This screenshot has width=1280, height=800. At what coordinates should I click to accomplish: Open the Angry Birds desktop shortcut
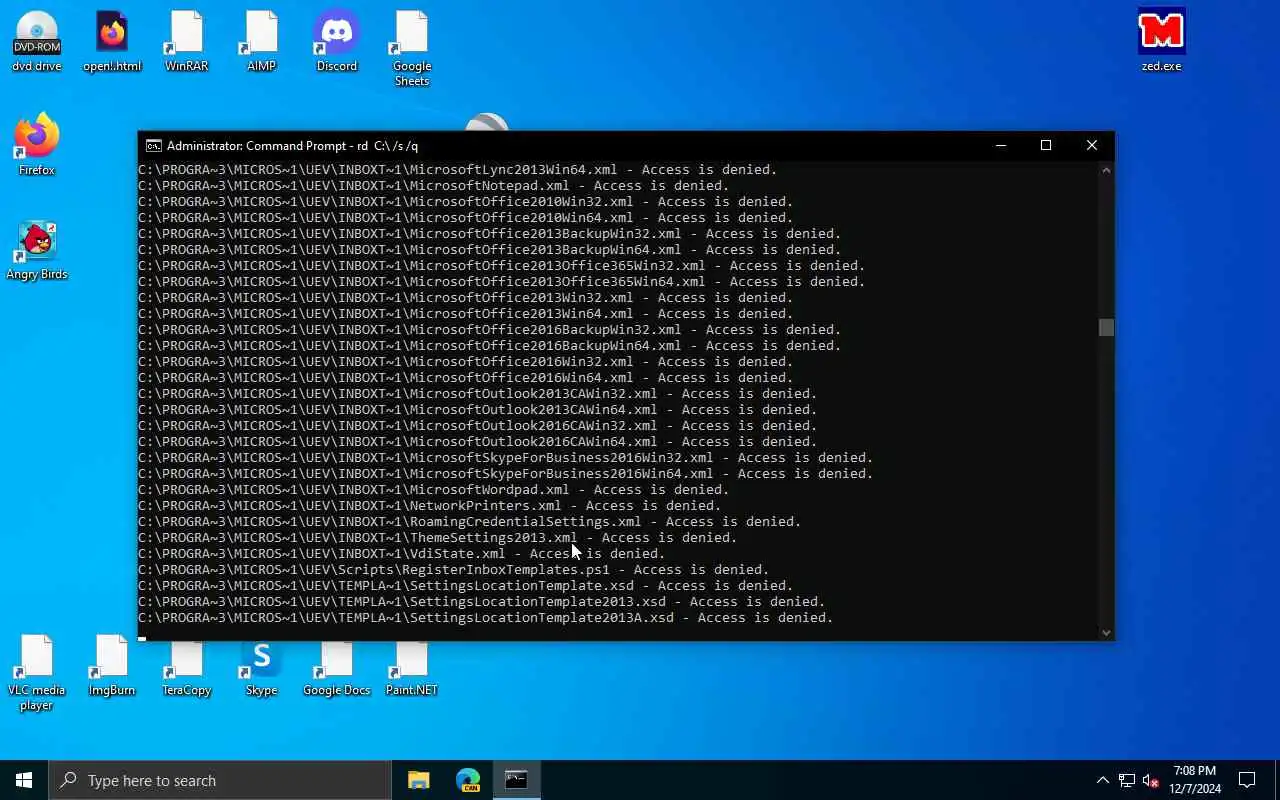[x=37, y=250]
